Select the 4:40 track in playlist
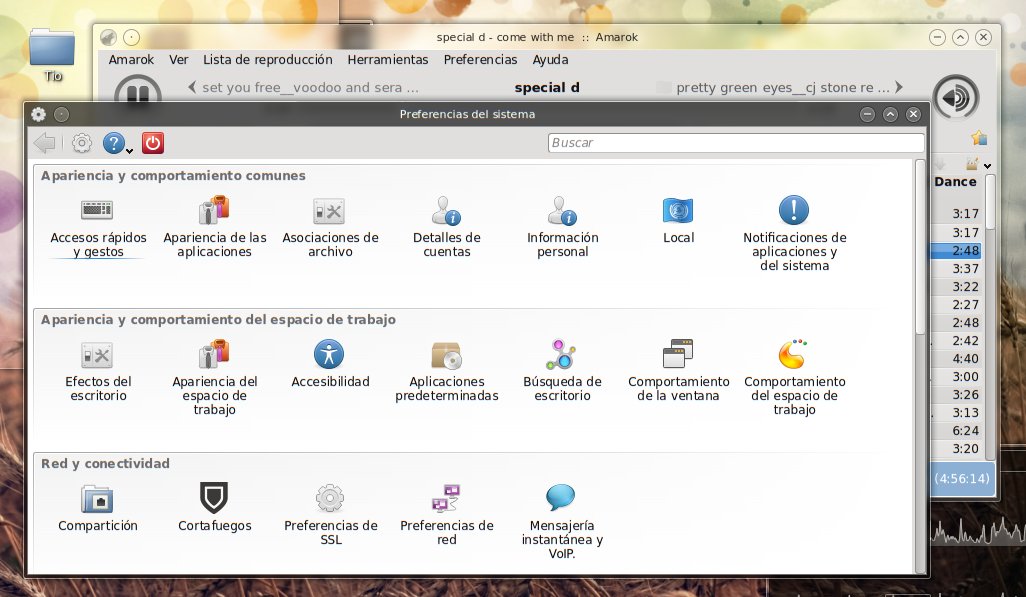Viewport: 1026px width, 597px height. [956, 359]
